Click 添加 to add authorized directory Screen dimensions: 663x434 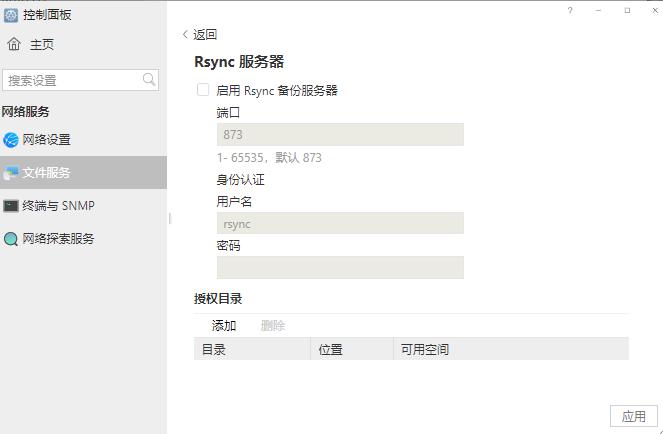(x=224, y=326)
